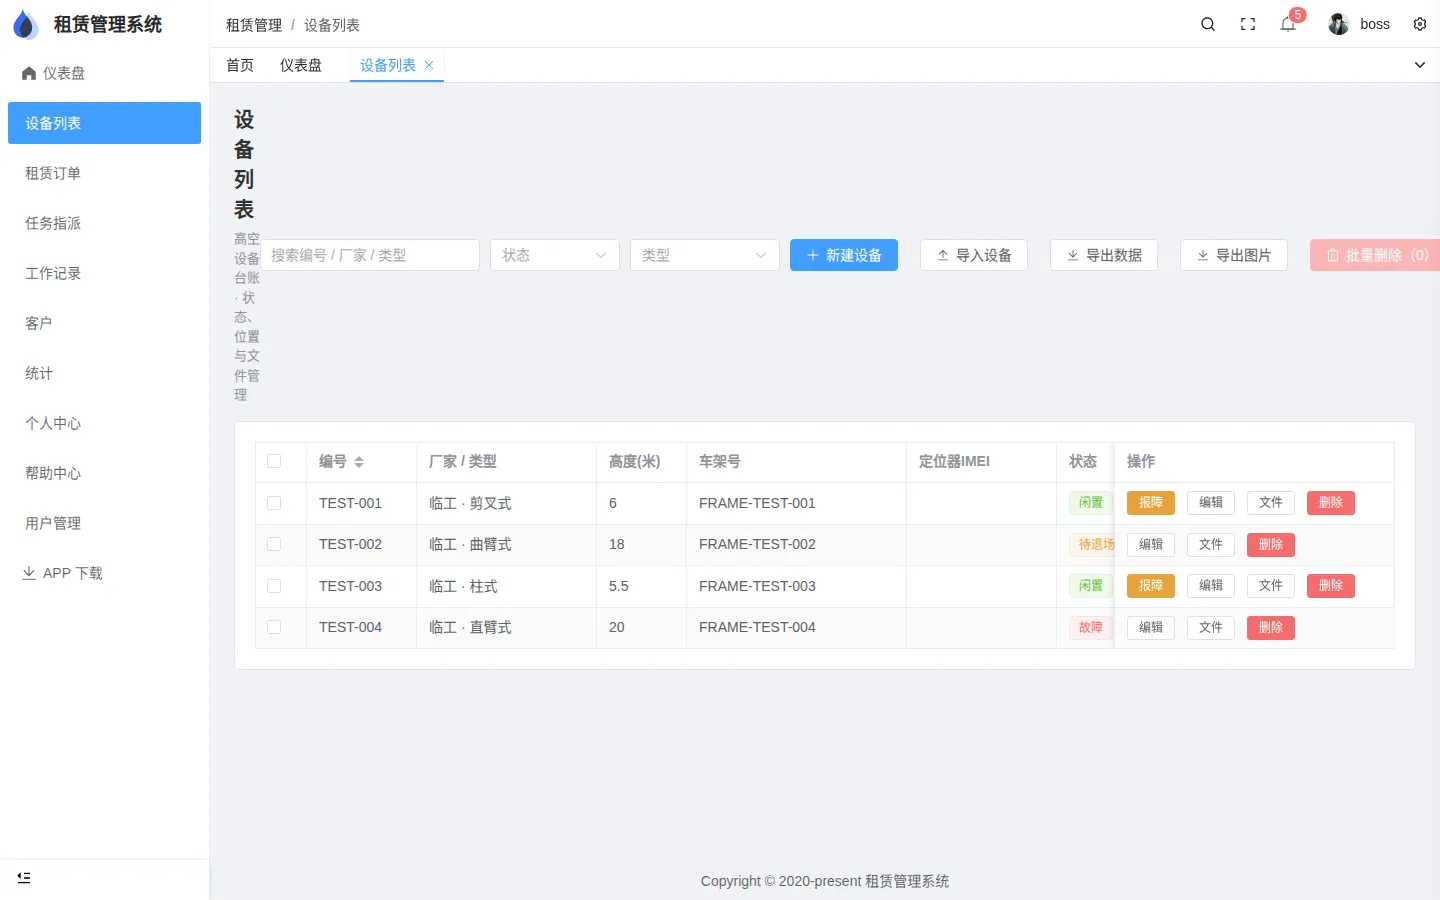This screenshot has width=1440, height=900.
Task: Click the 导入设备 button
Action: 974,255
